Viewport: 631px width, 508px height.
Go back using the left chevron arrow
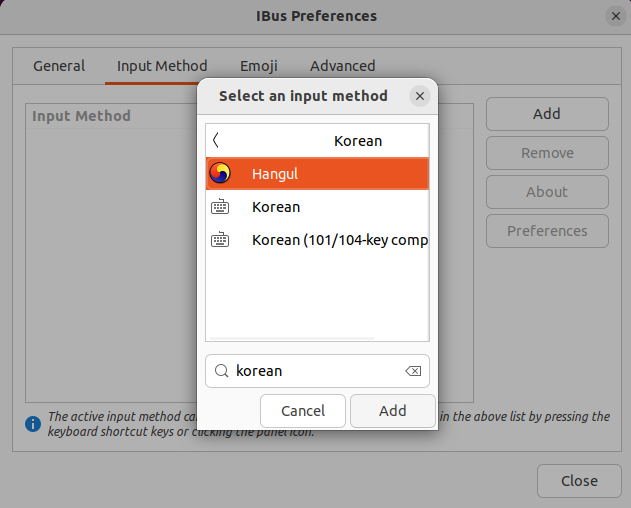(216, 140)
